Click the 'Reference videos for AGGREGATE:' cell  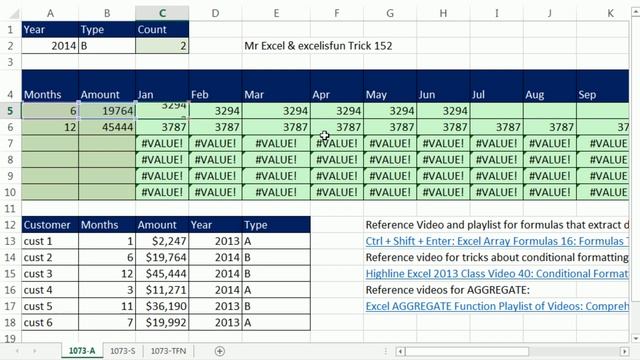click(x=447, y=290)
